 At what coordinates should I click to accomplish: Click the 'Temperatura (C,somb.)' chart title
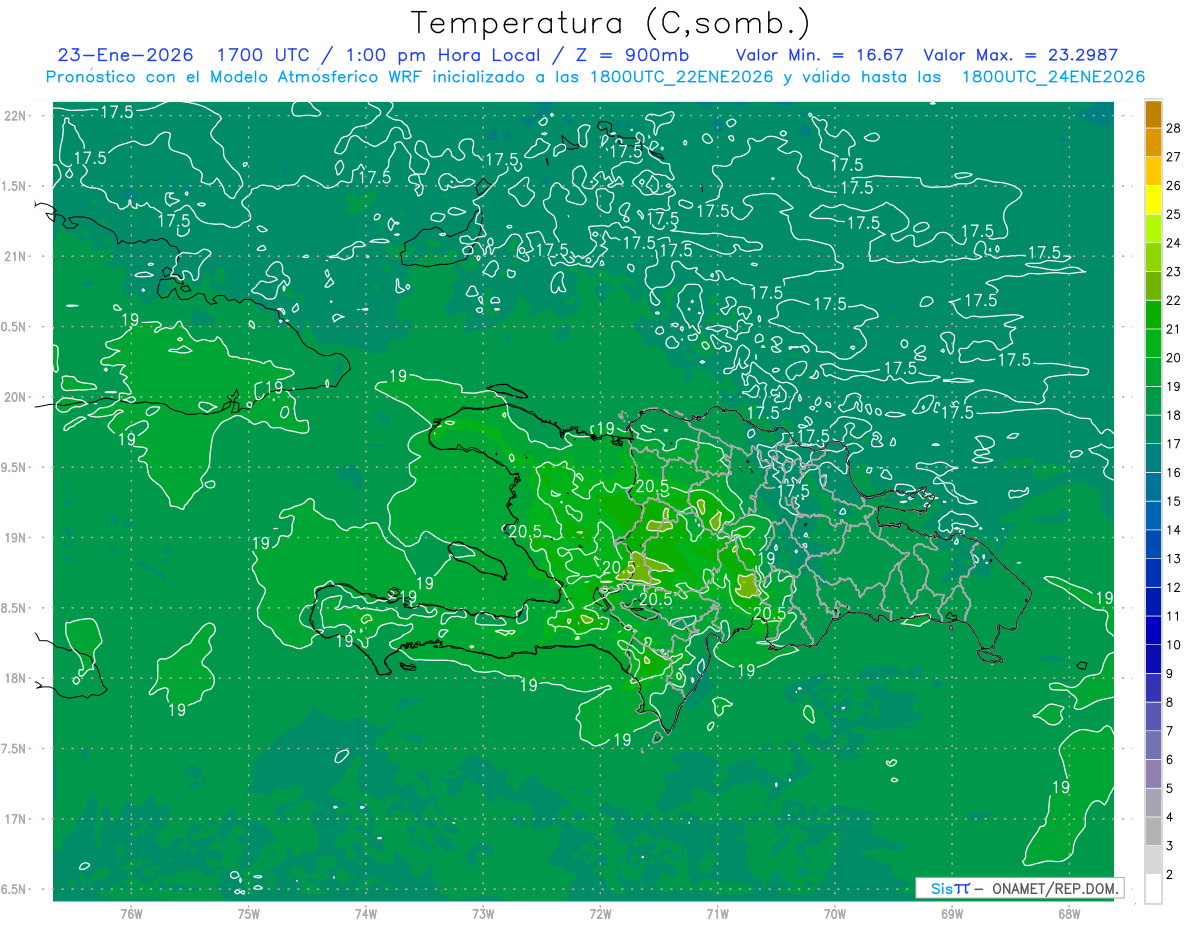611,23
